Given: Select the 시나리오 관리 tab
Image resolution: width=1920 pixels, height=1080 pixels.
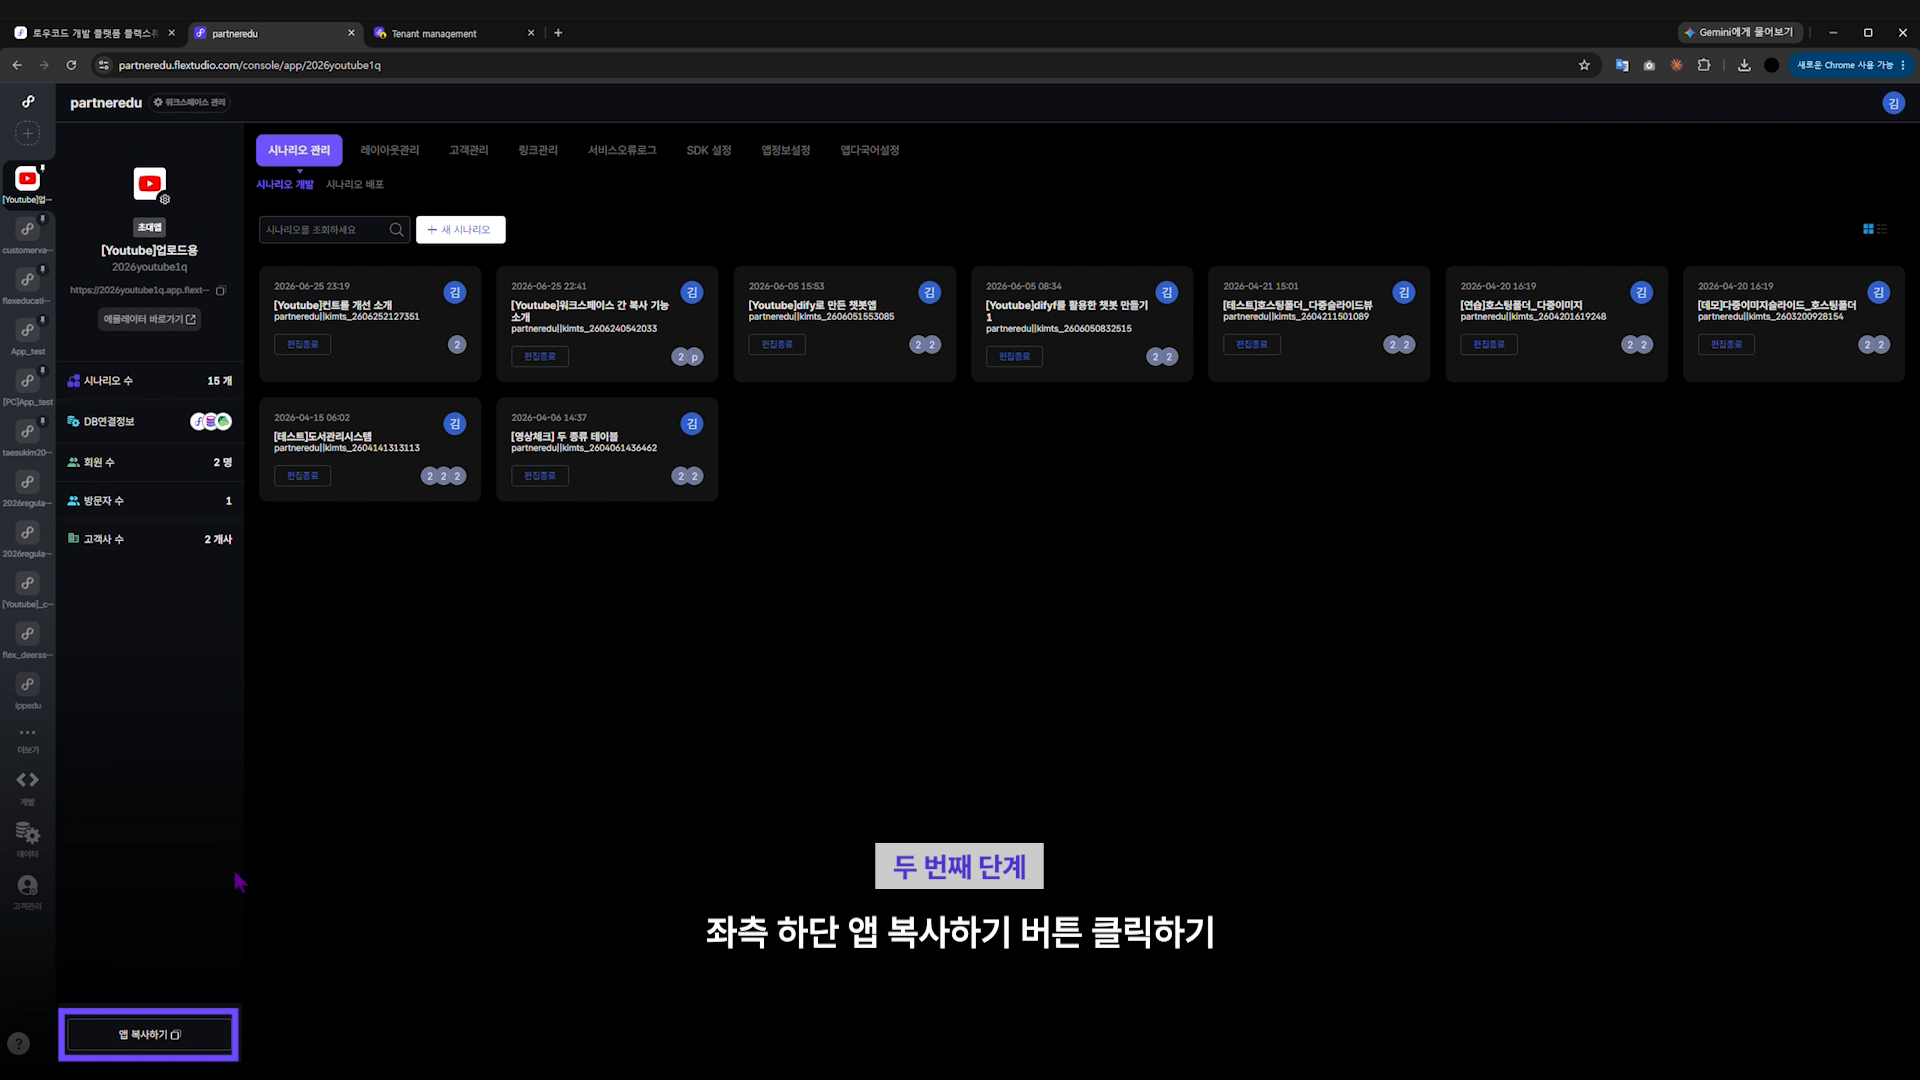Looking at the screenshot, I should click(299, 150).
